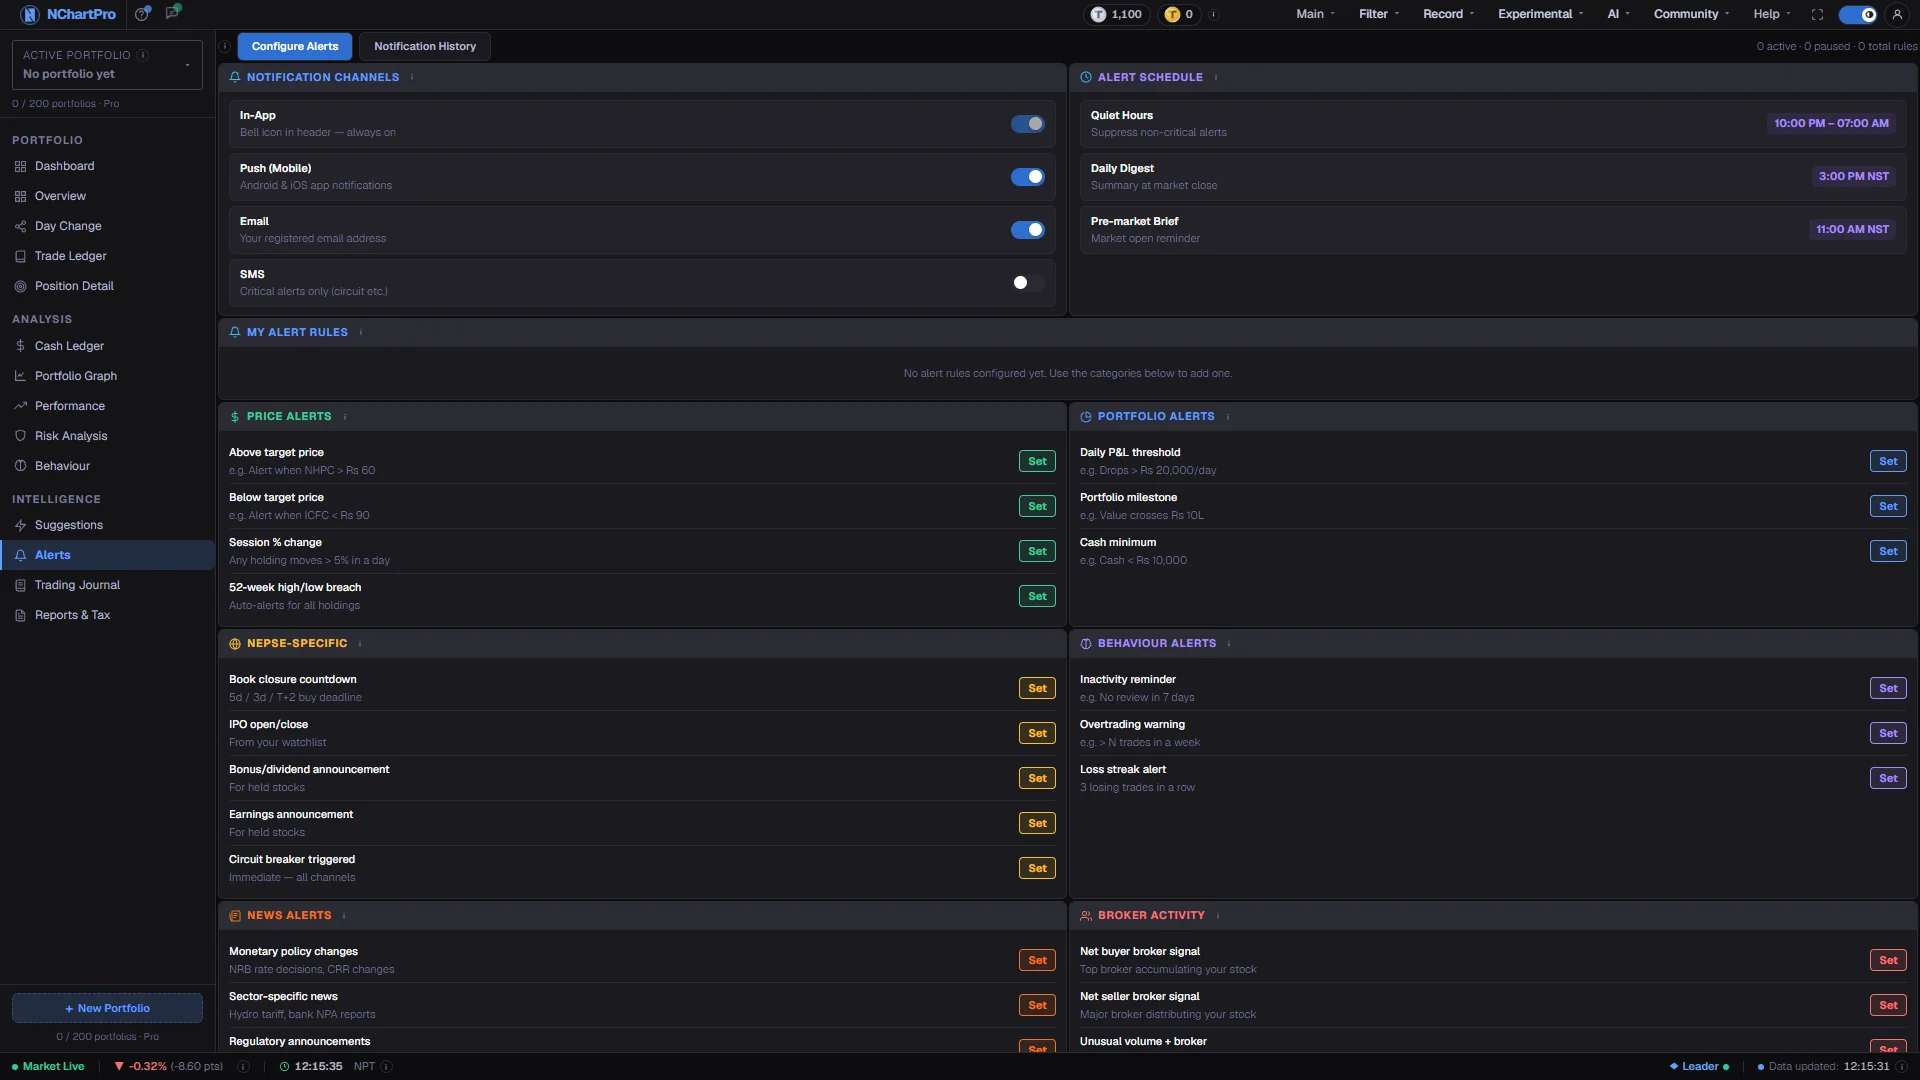This screenshot has height=1080, width=1920.
Task: Open the Main dropdown menu
Action: [x=1315, y=14]
